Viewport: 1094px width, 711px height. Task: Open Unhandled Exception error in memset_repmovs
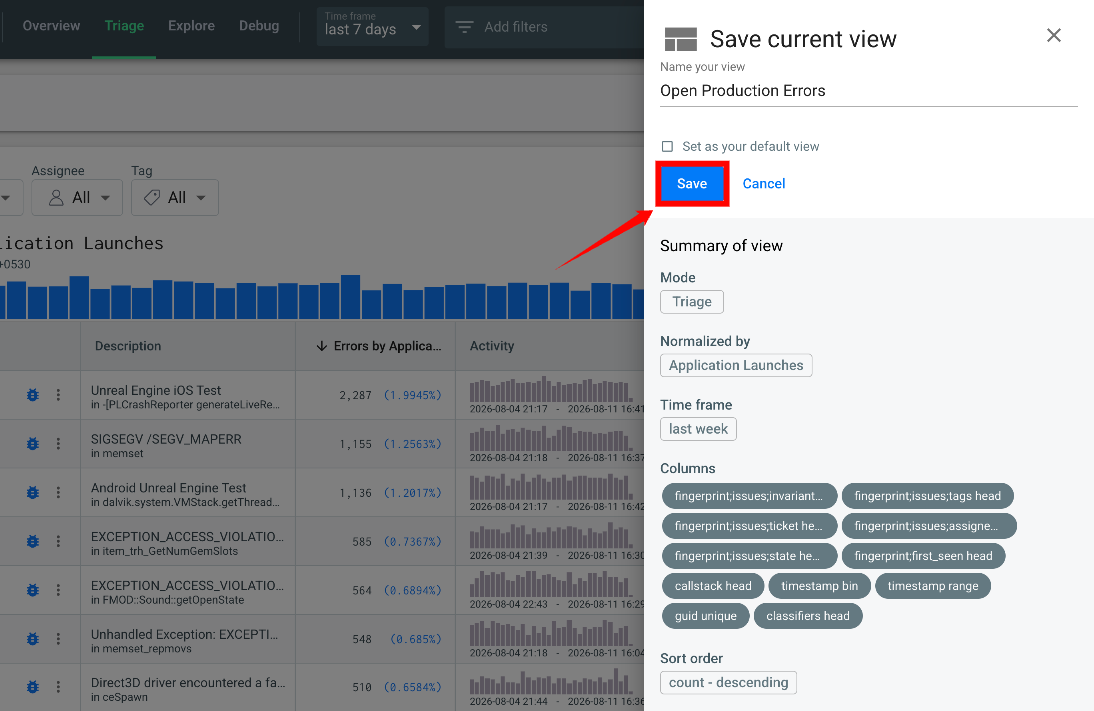pos(184,635)
